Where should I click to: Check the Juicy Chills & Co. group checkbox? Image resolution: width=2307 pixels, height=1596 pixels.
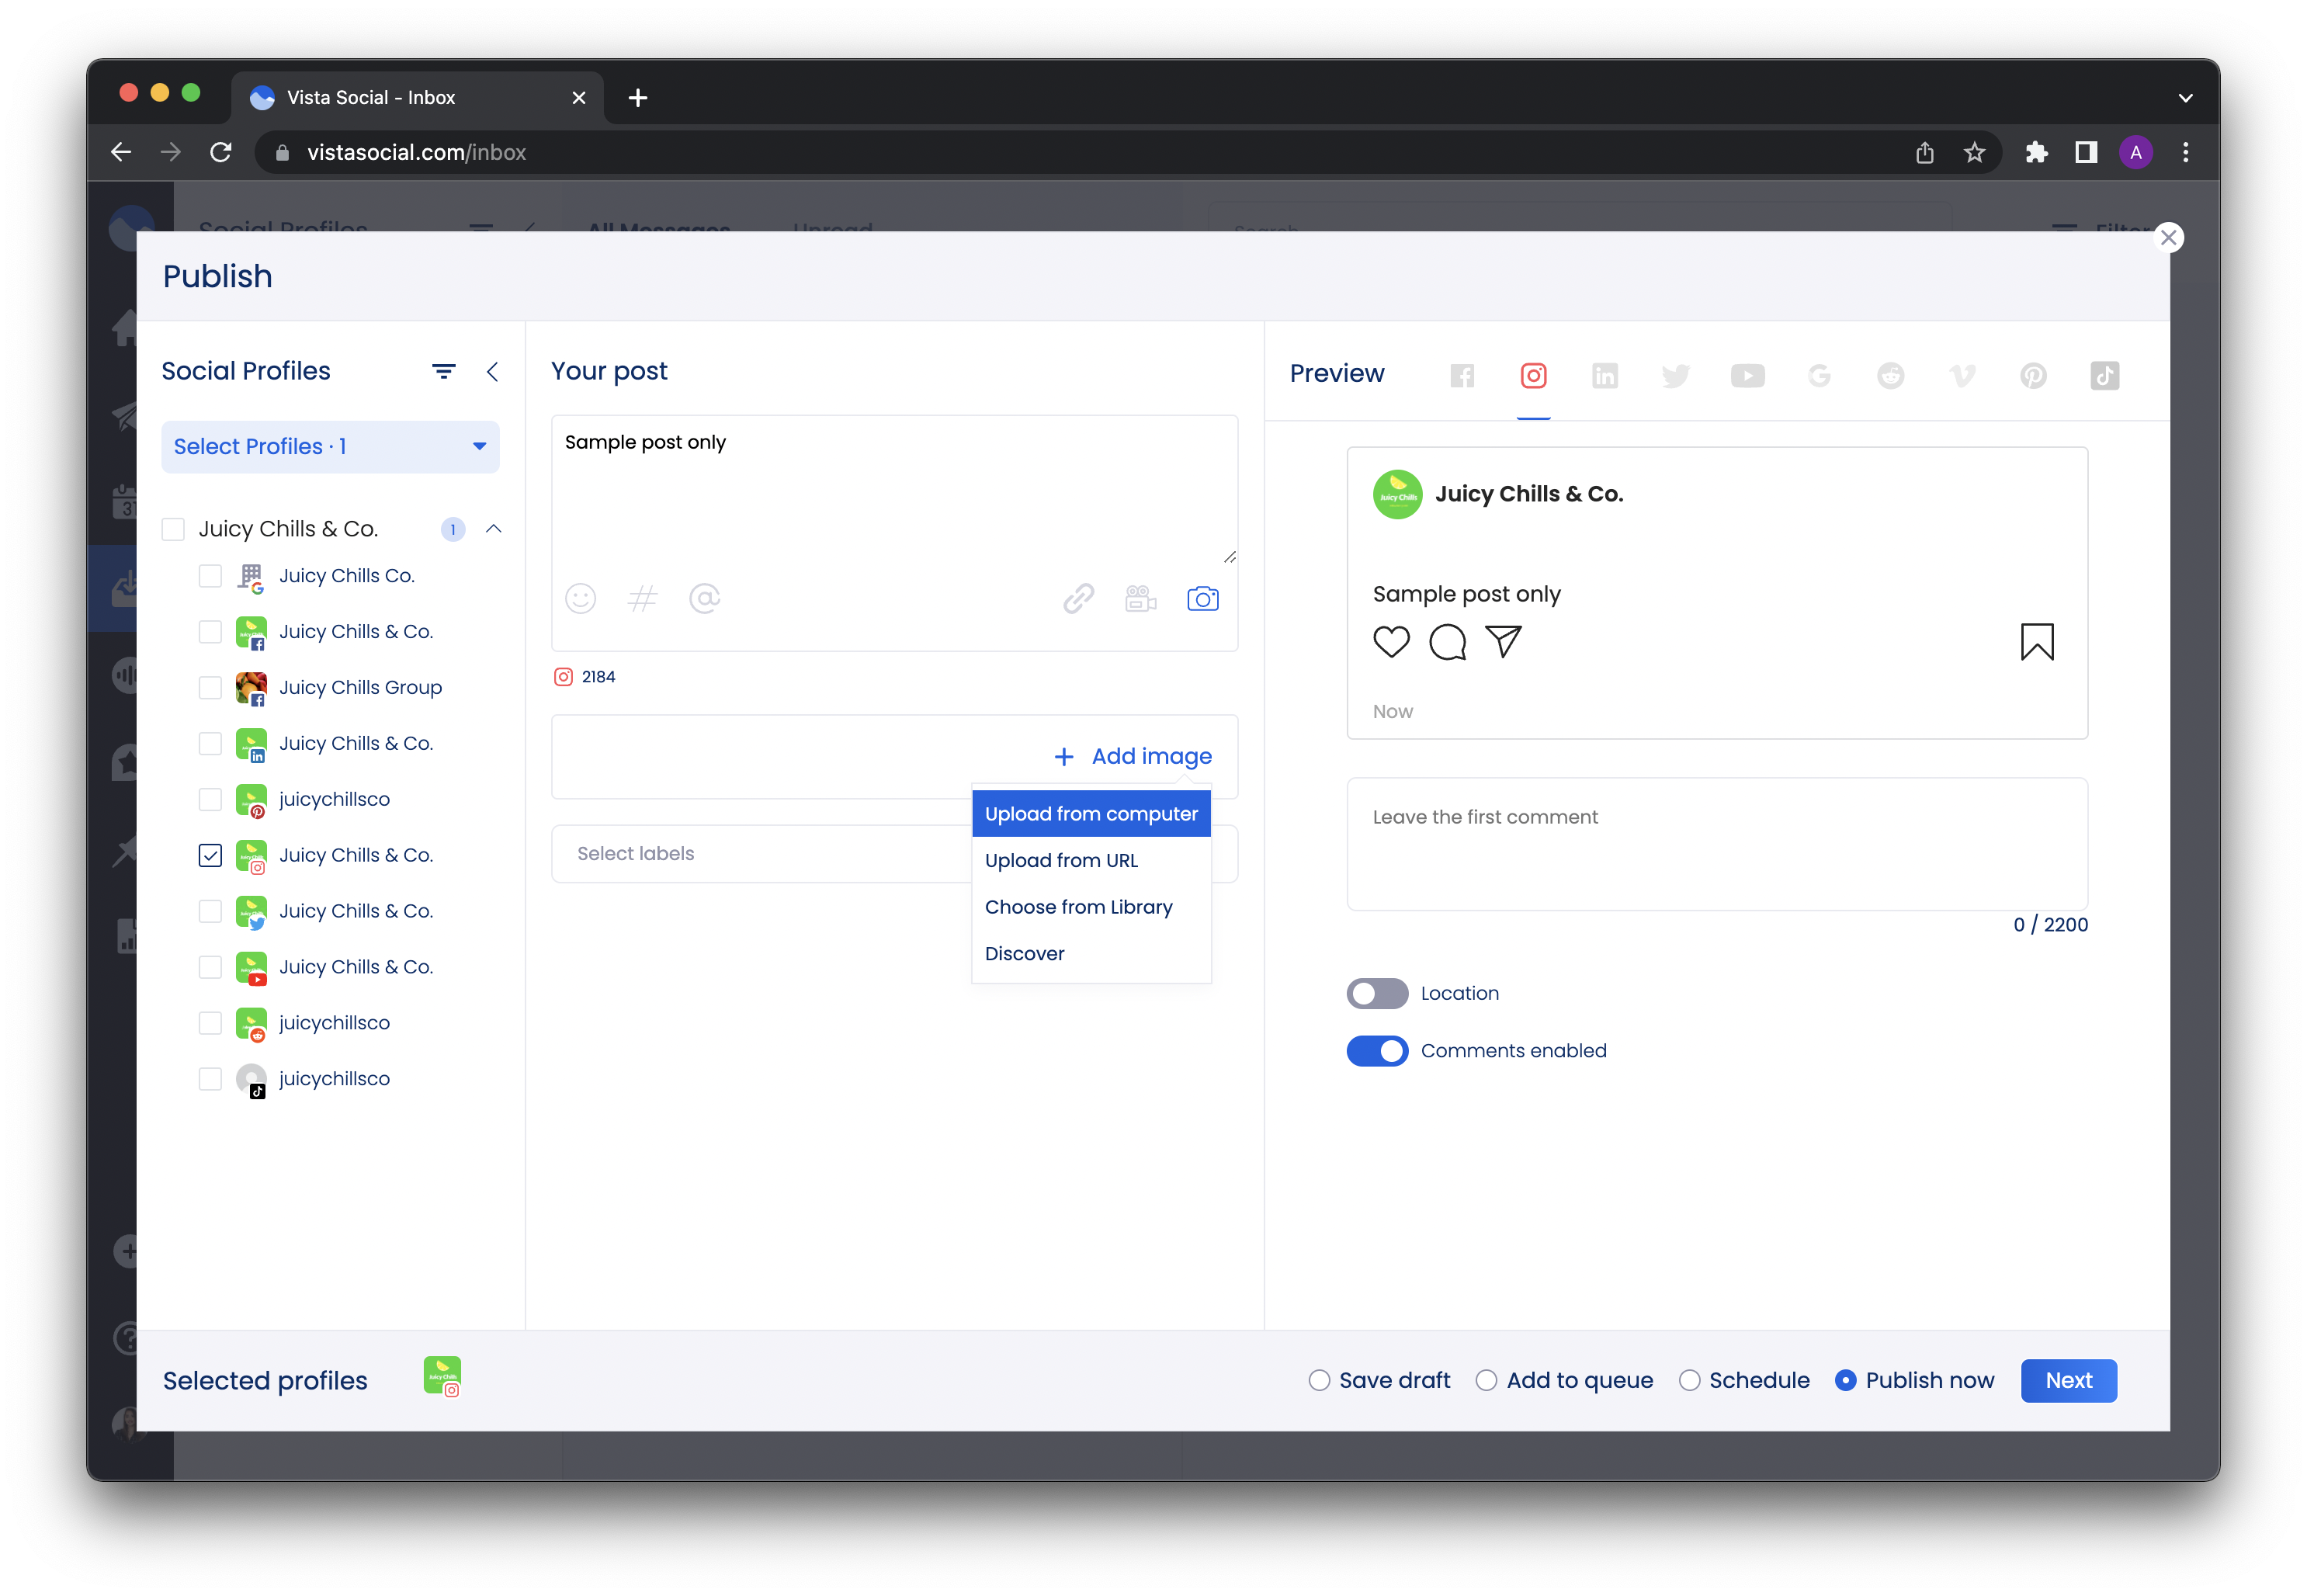point(173,529)
